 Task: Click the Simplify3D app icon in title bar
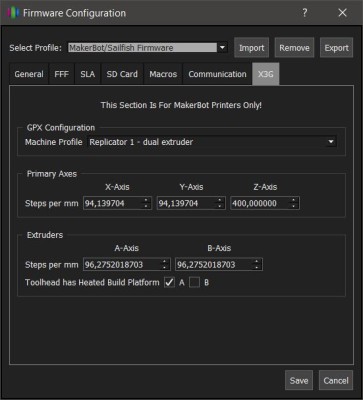tap(13, 13)
